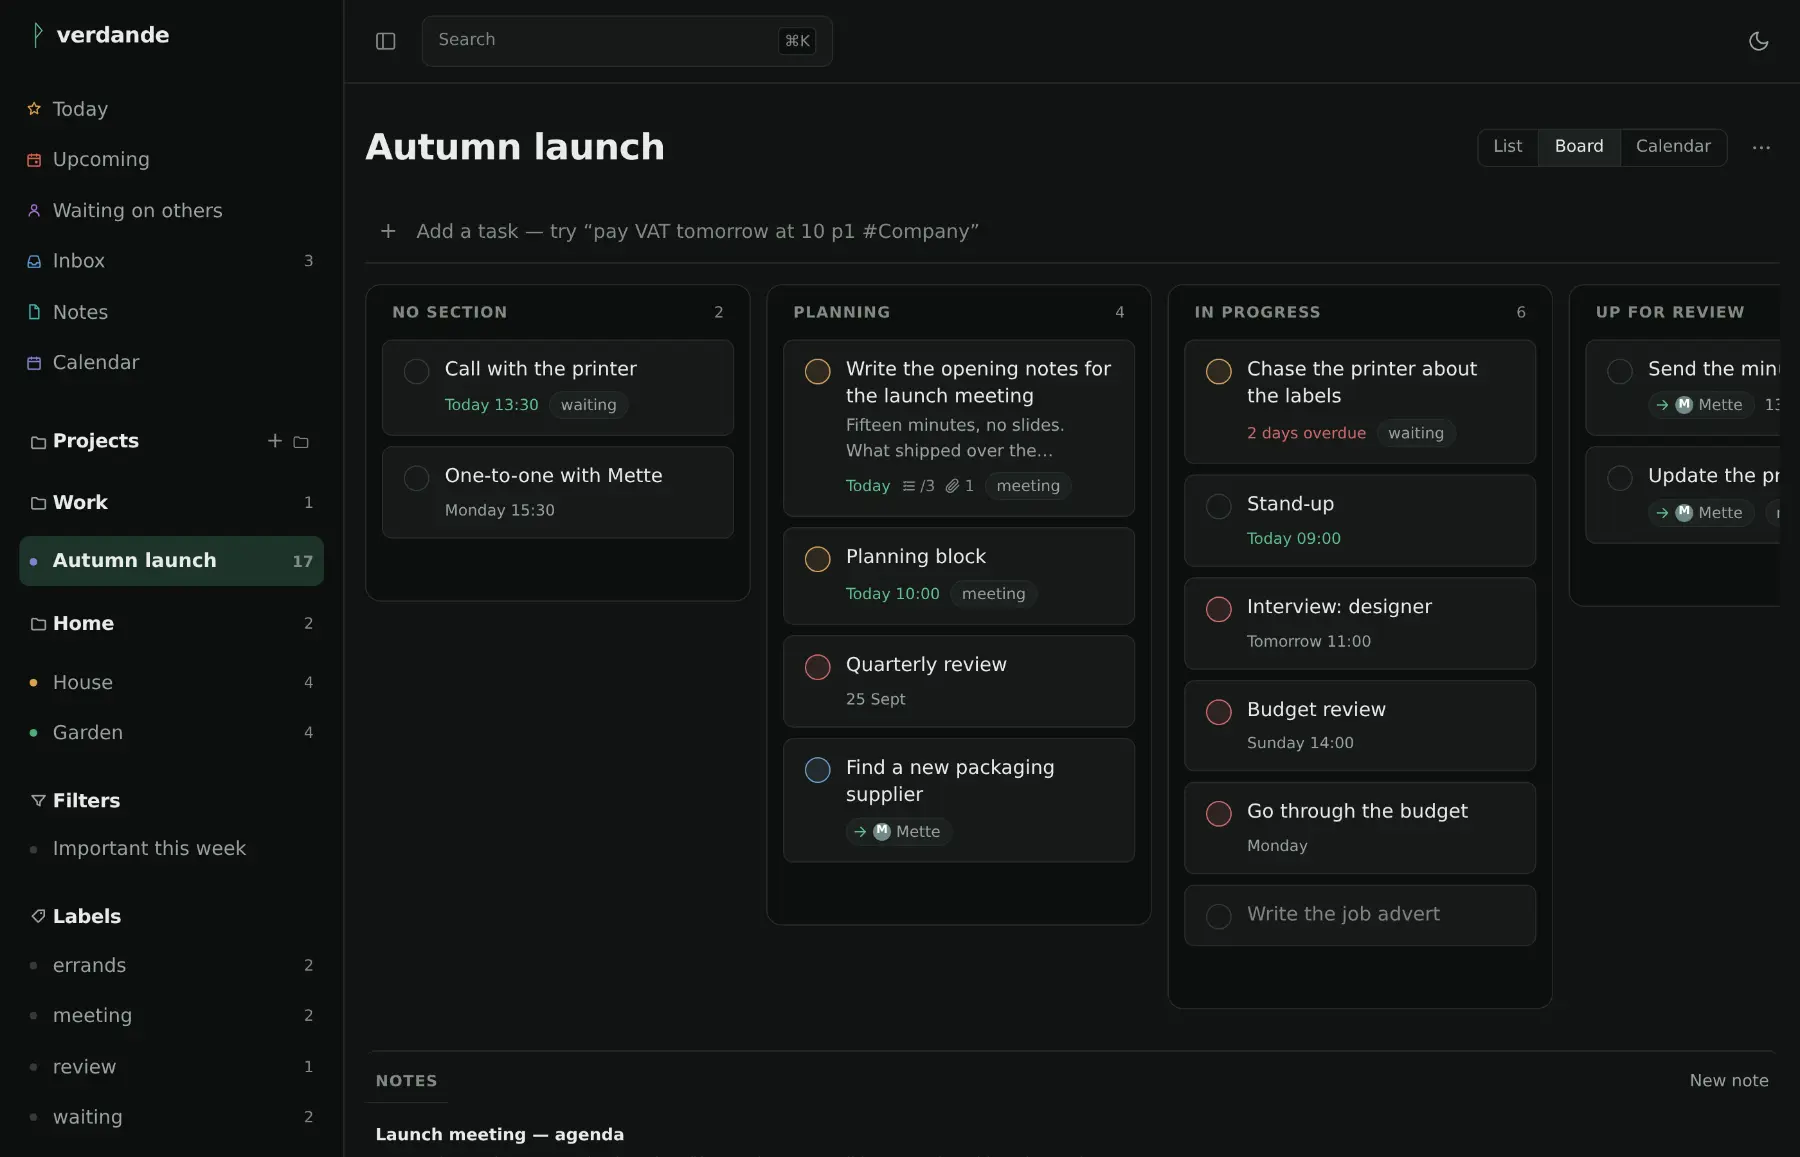Open the three-dot project options menu

click(x=1761, y=147)
